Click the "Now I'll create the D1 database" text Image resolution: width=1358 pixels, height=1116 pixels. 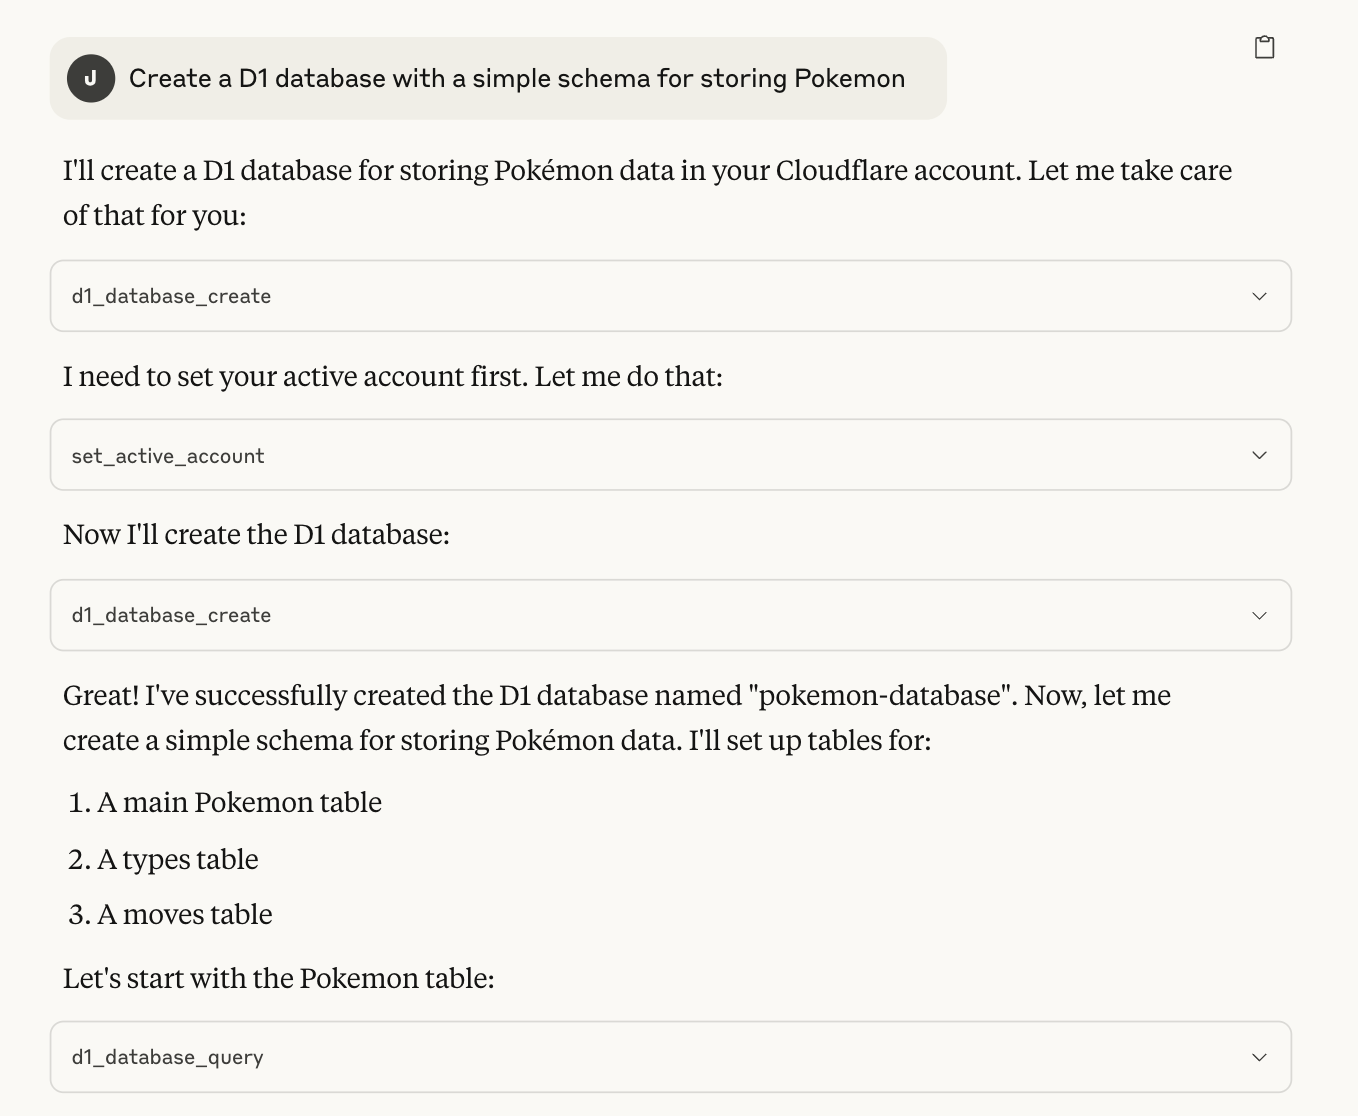pos(256,534)
